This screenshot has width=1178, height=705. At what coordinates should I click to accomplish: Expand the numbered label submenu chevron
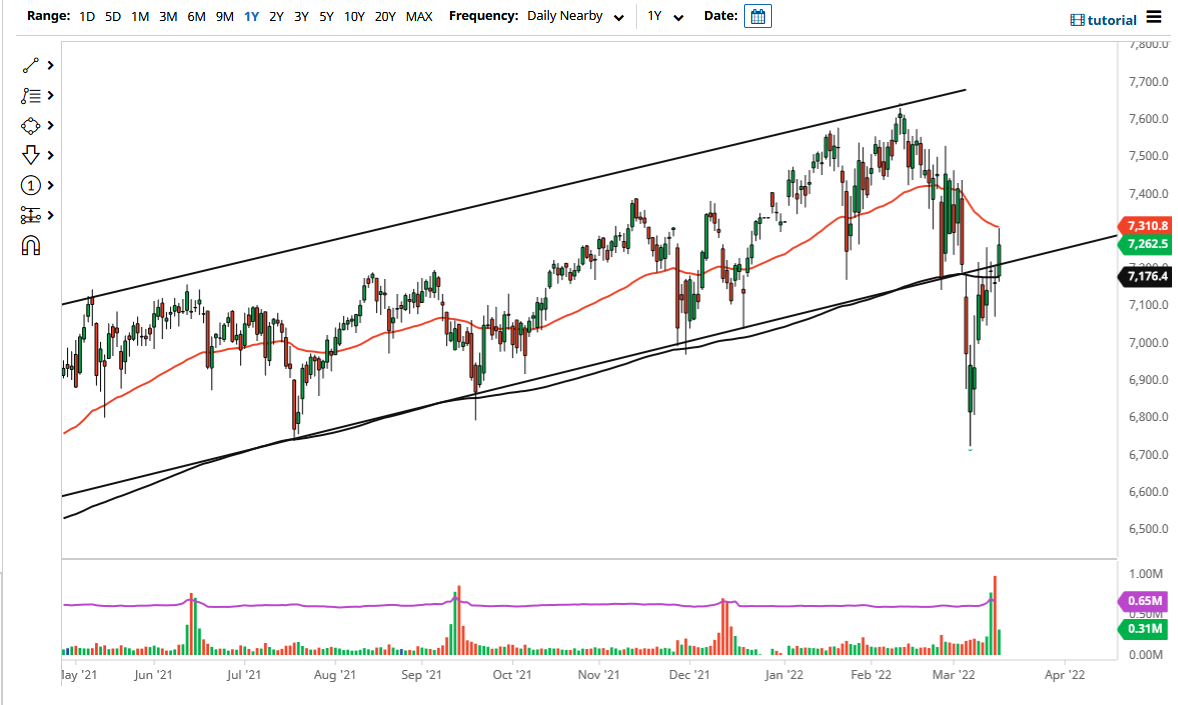click(50, 185)
